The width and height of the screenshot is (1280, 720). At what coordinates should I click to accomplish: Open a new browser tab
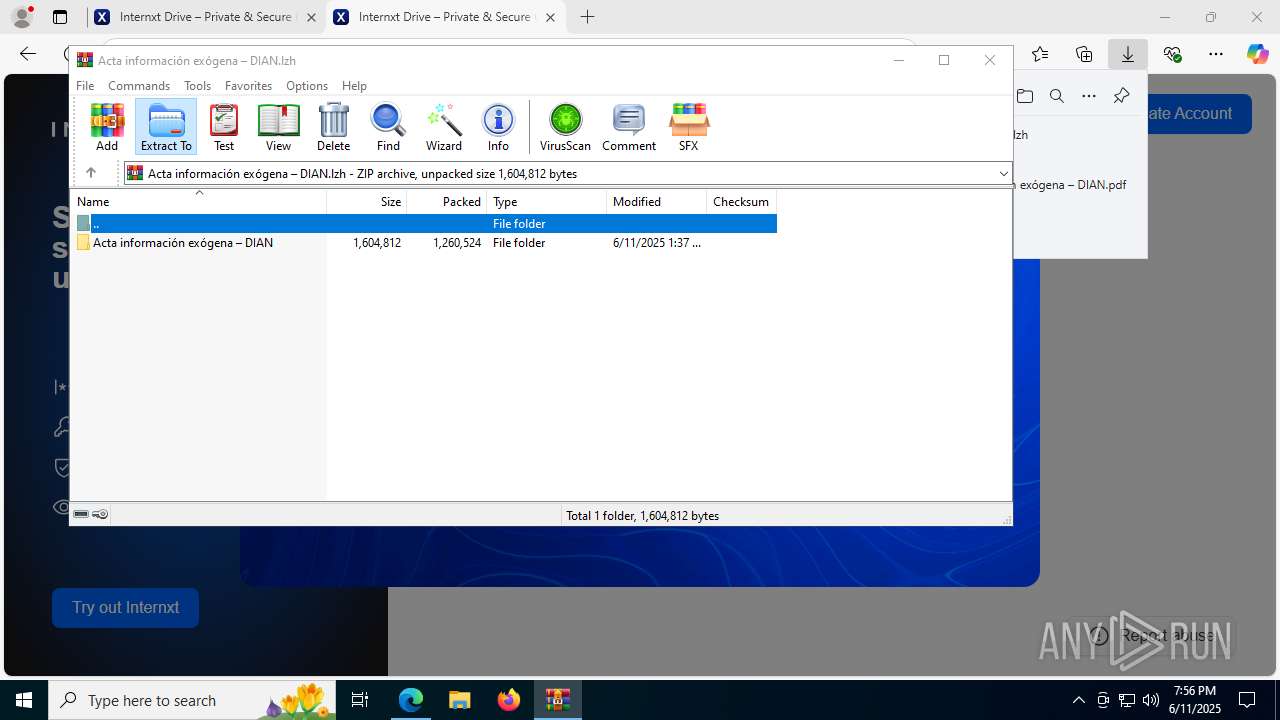click(x=588, y=17)
